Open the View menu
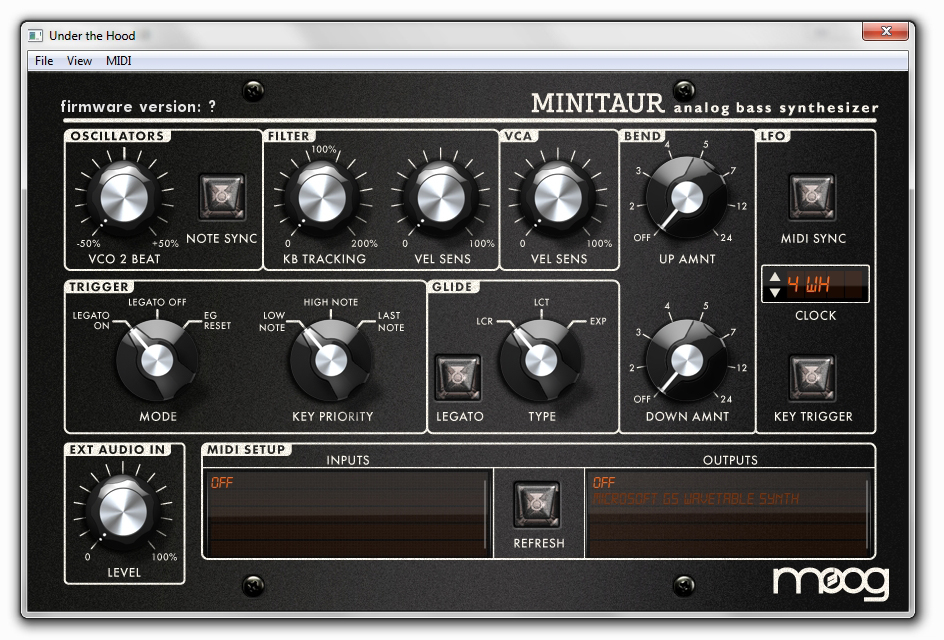Viewport: 944px width, 640px height. pyautogui.click(x=79, y=61)
